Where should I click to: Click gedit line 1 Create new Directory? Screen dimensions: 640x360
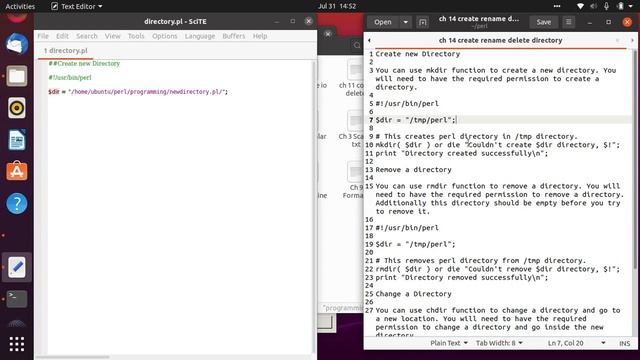point(418,54)
